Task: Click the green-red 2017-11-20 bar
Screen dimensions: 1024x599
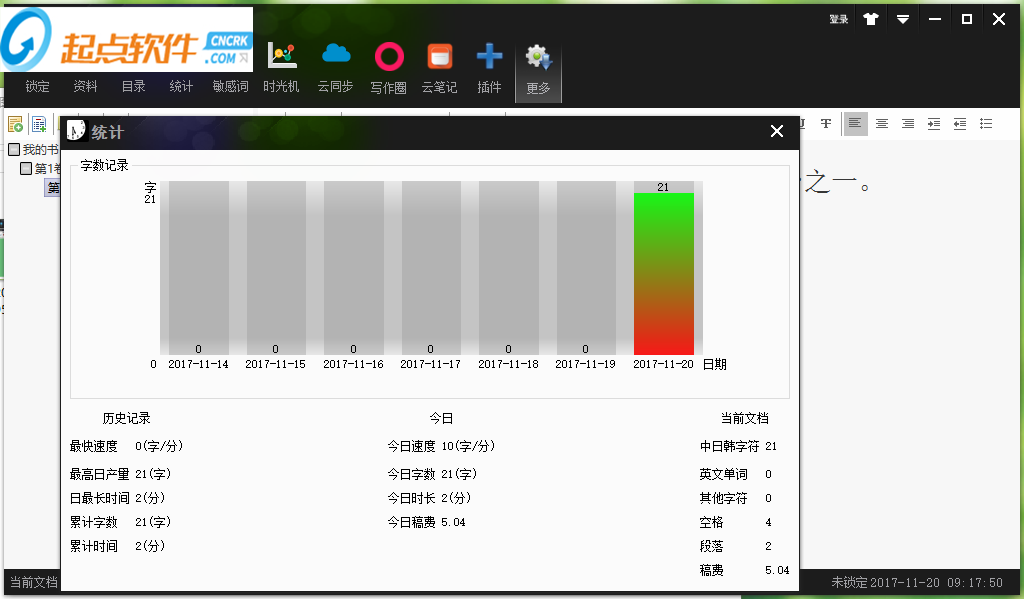Action: [663, 273]
